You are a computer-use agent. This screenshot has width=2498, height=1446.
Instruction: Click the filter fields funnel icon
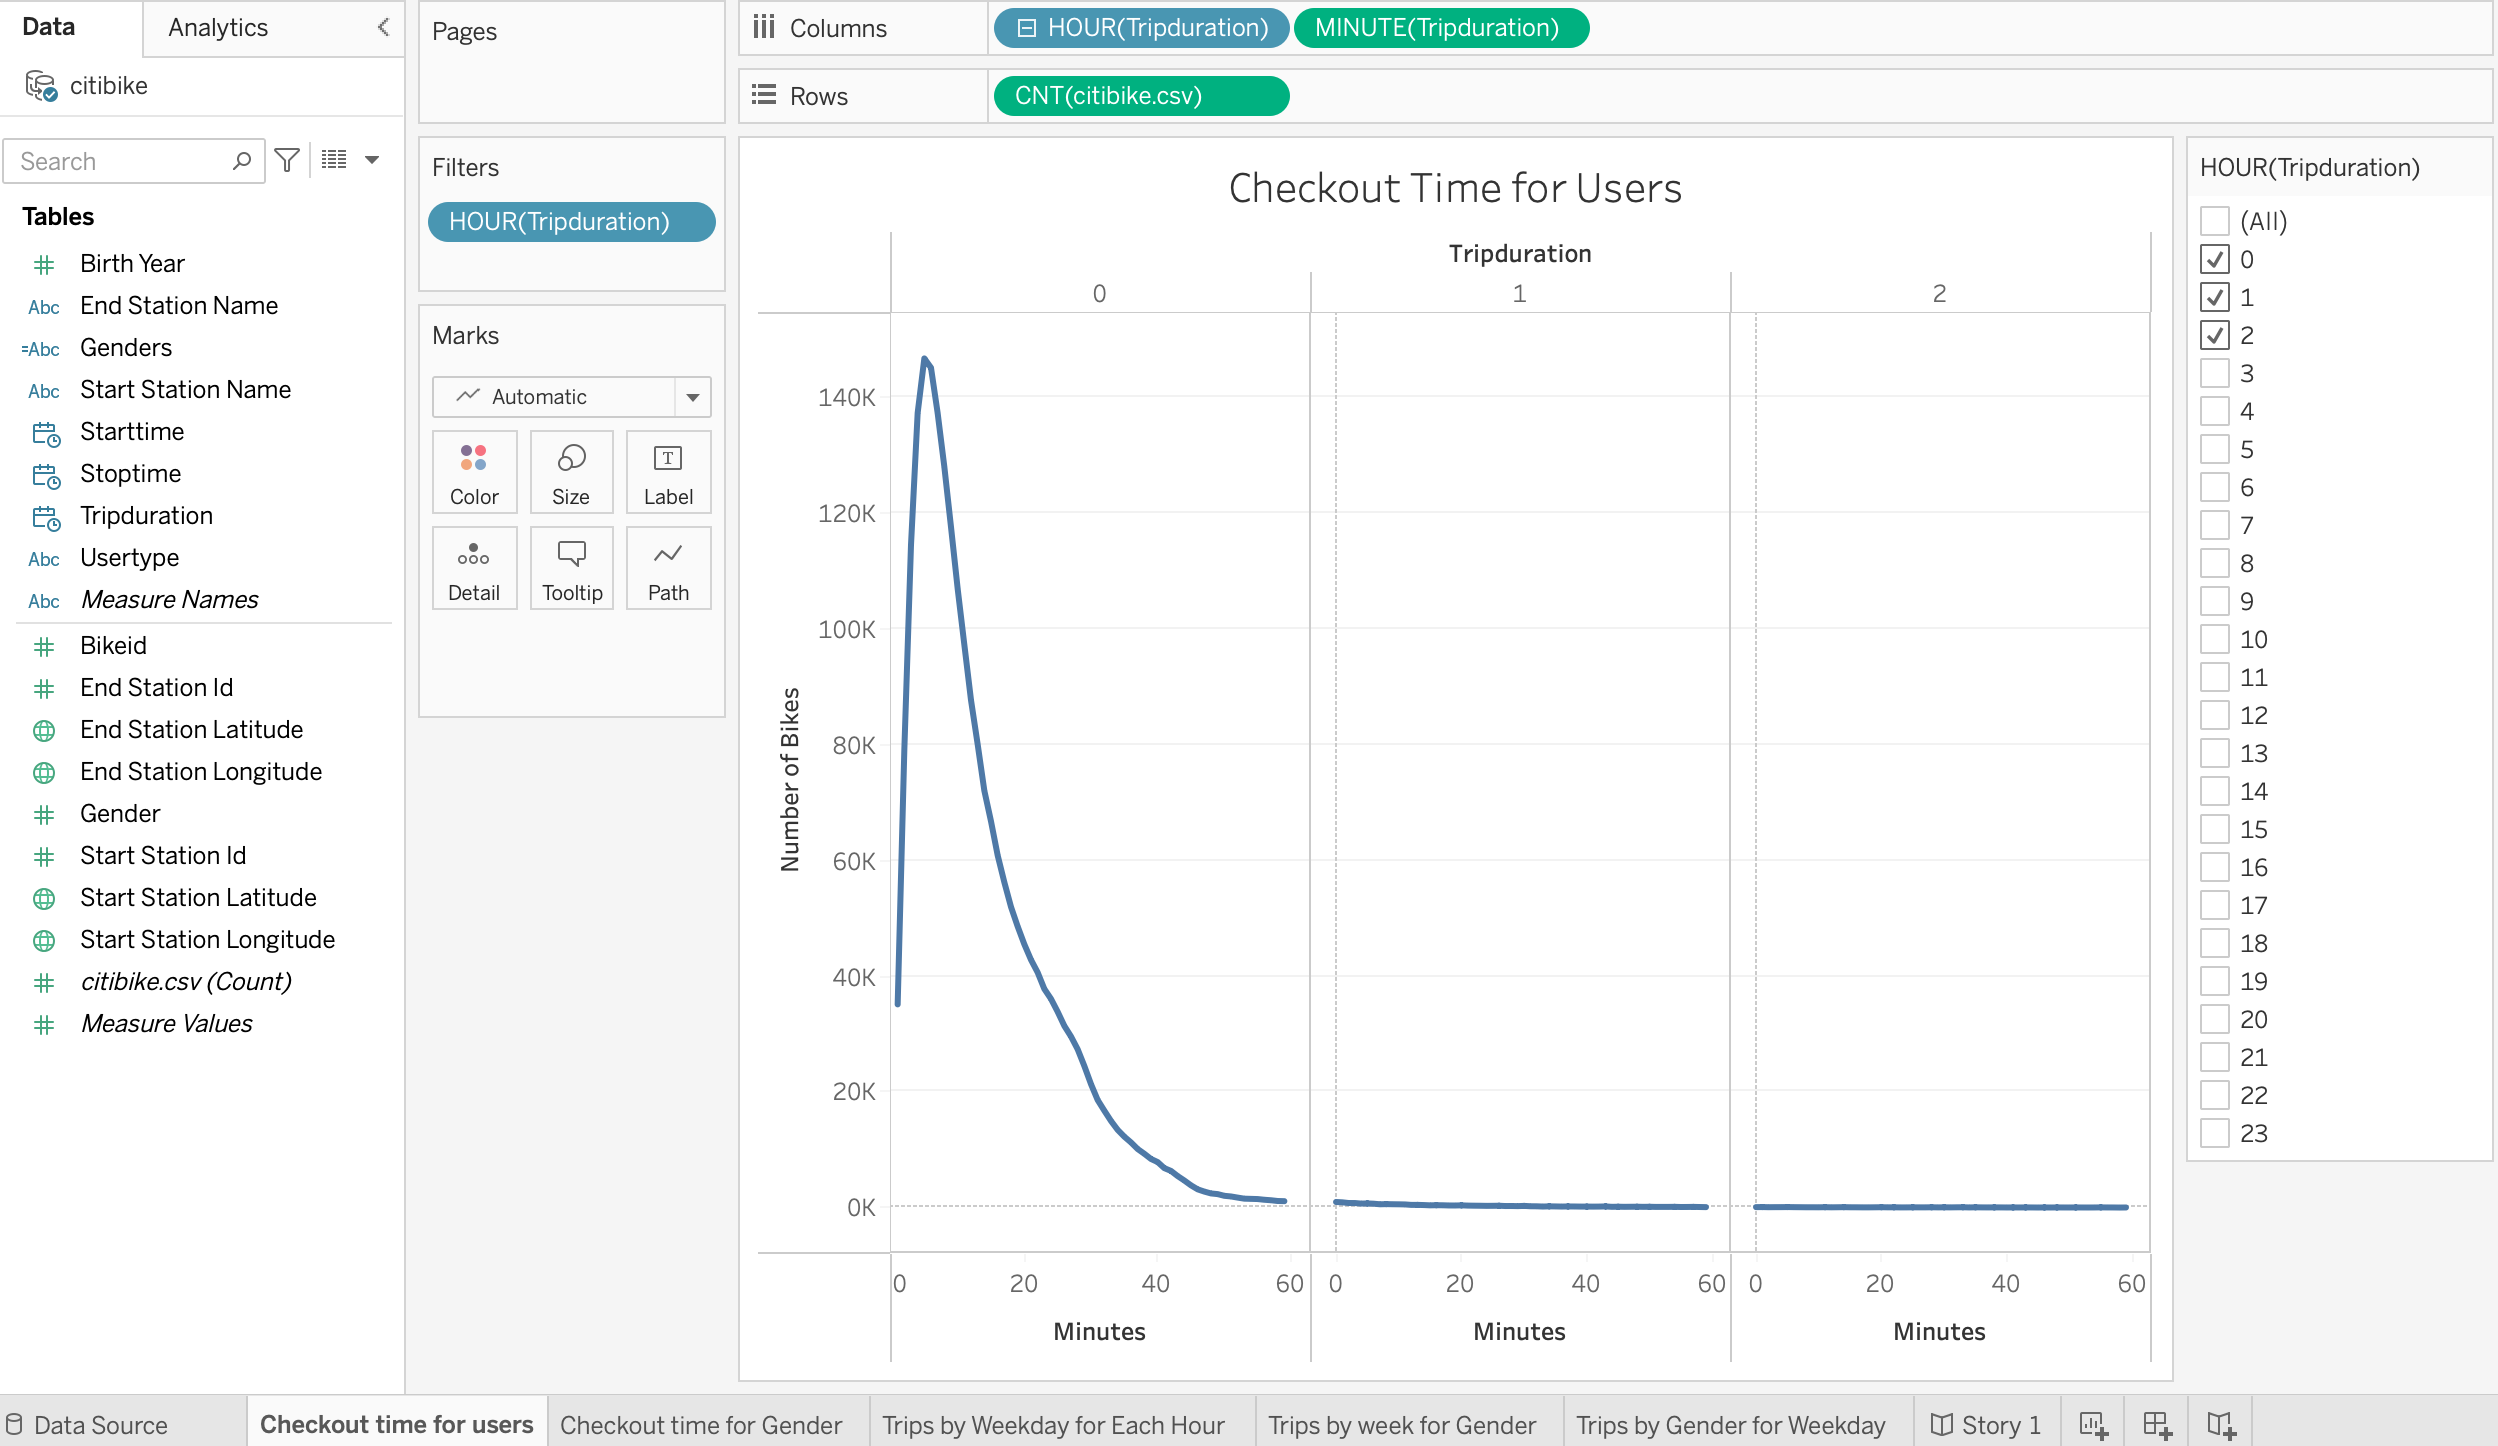tap(287, 160)
